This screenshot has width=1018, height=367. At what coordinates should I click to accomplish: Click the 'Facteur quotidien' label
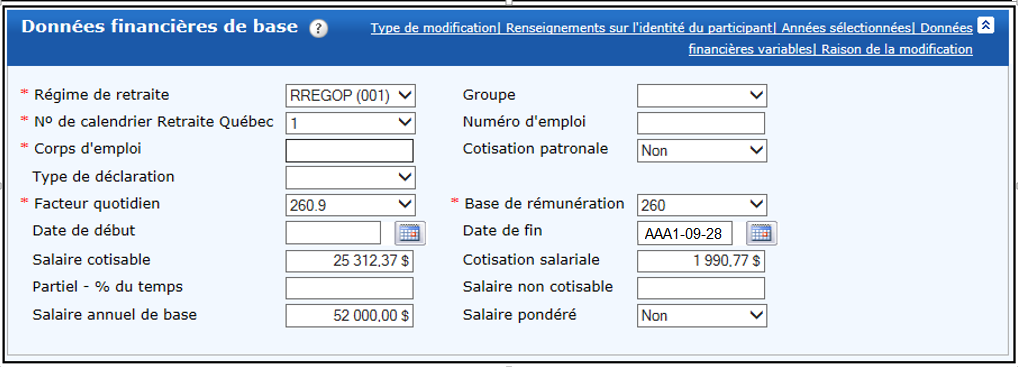(x=97, y=203)
